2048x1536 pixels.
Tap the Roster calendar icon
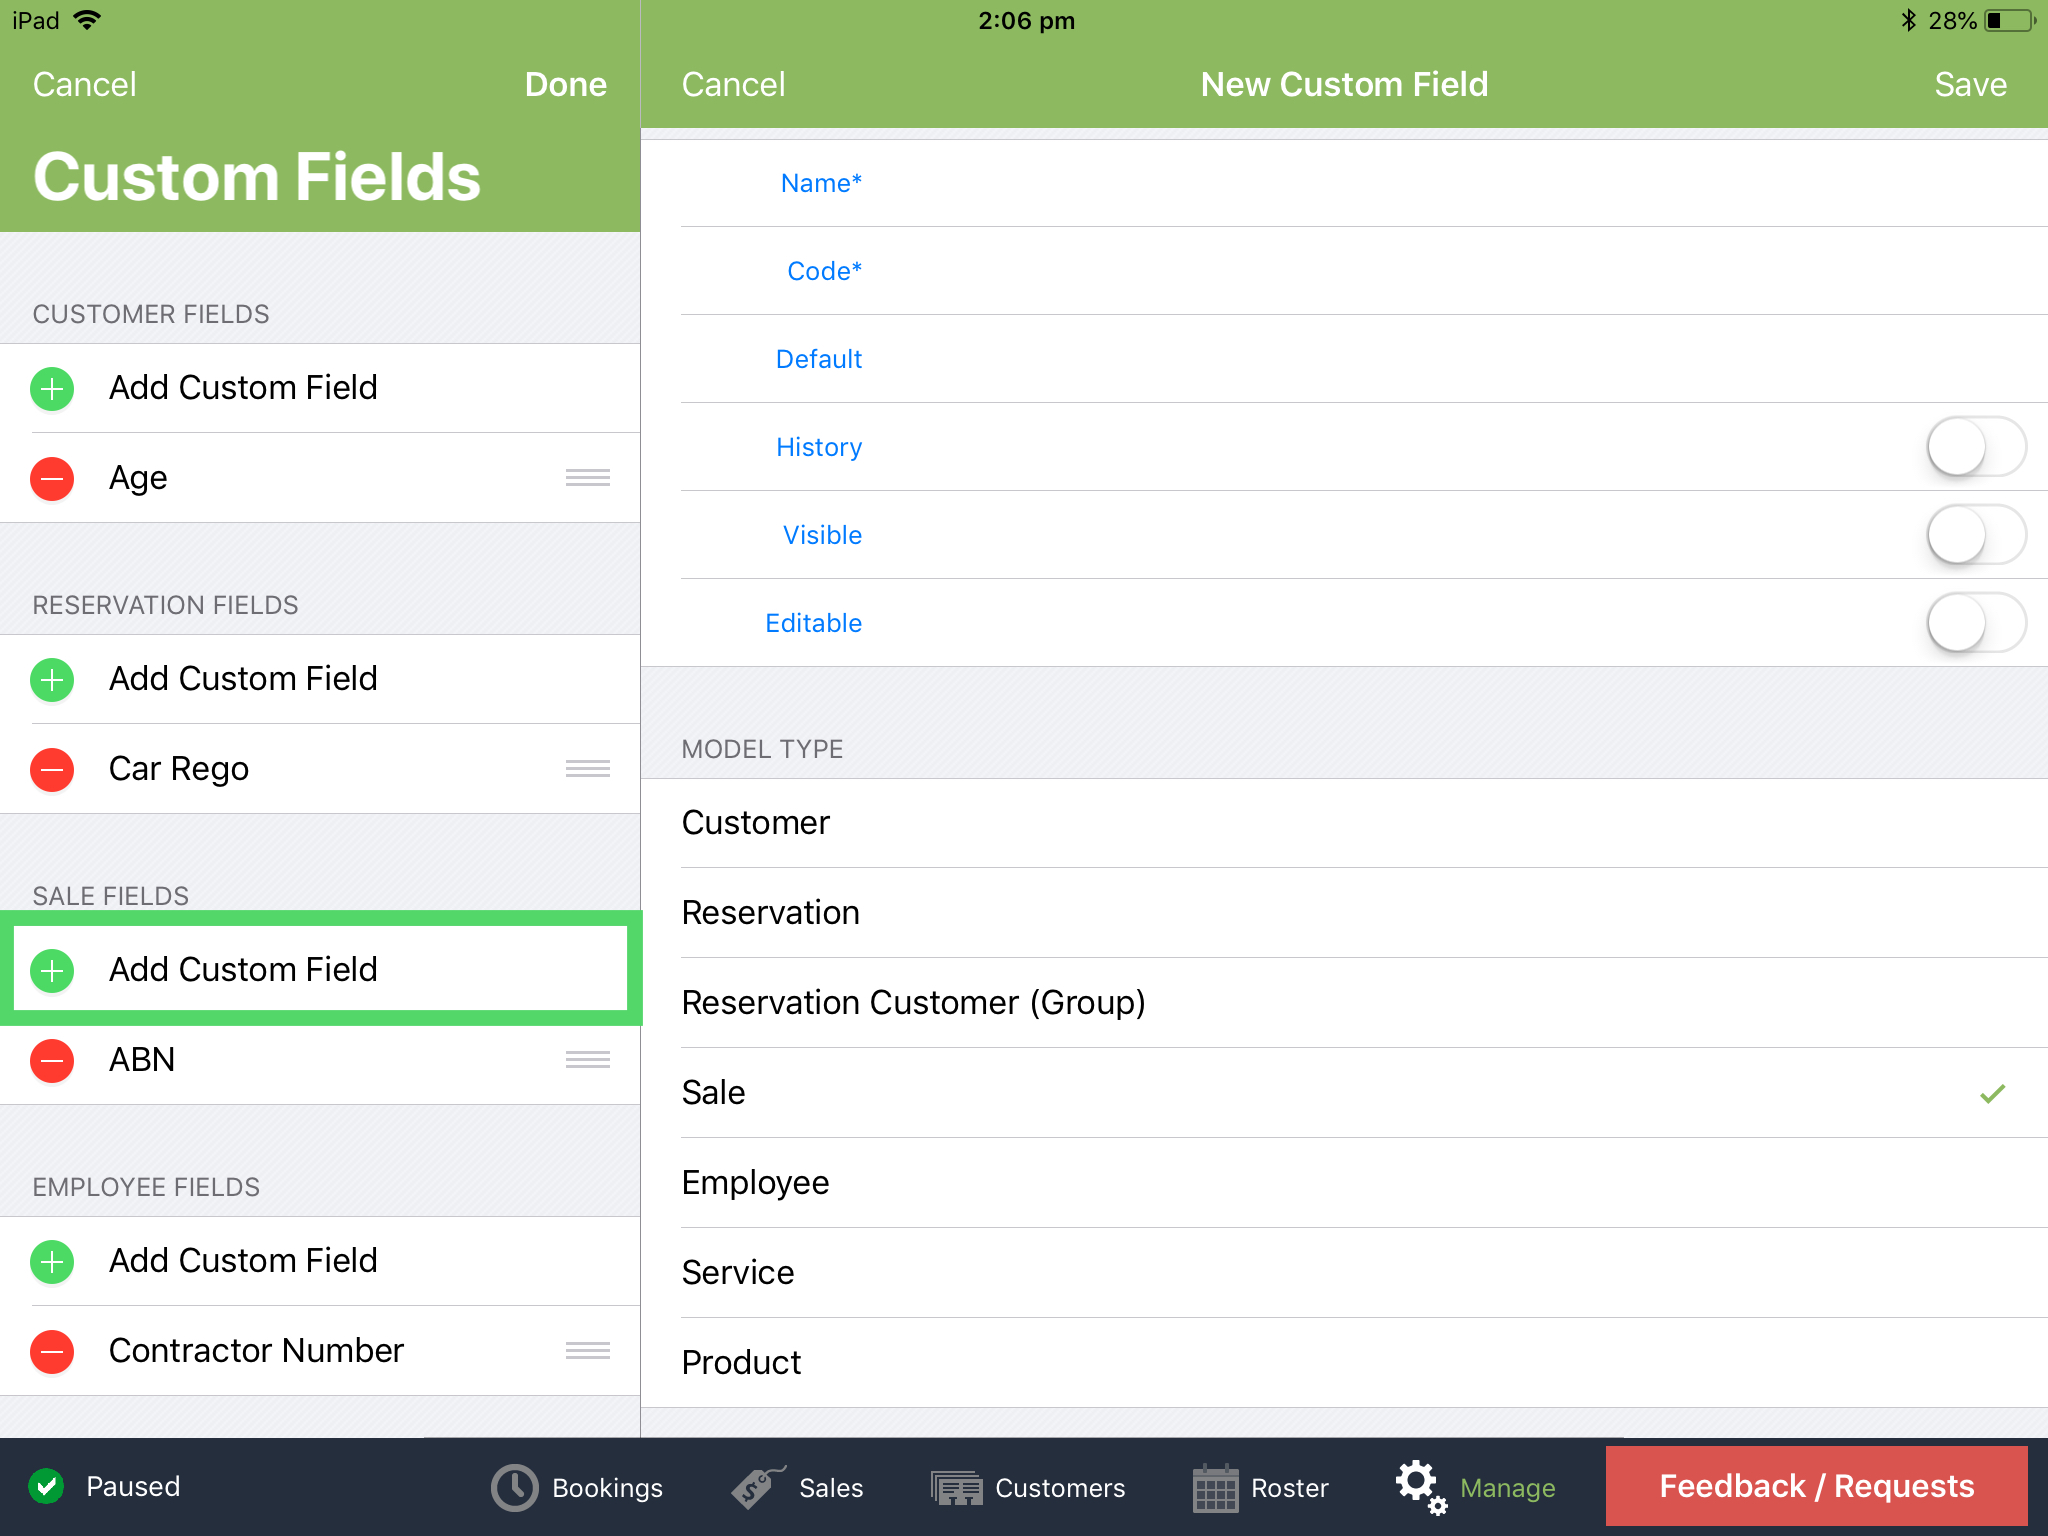1216,1488
